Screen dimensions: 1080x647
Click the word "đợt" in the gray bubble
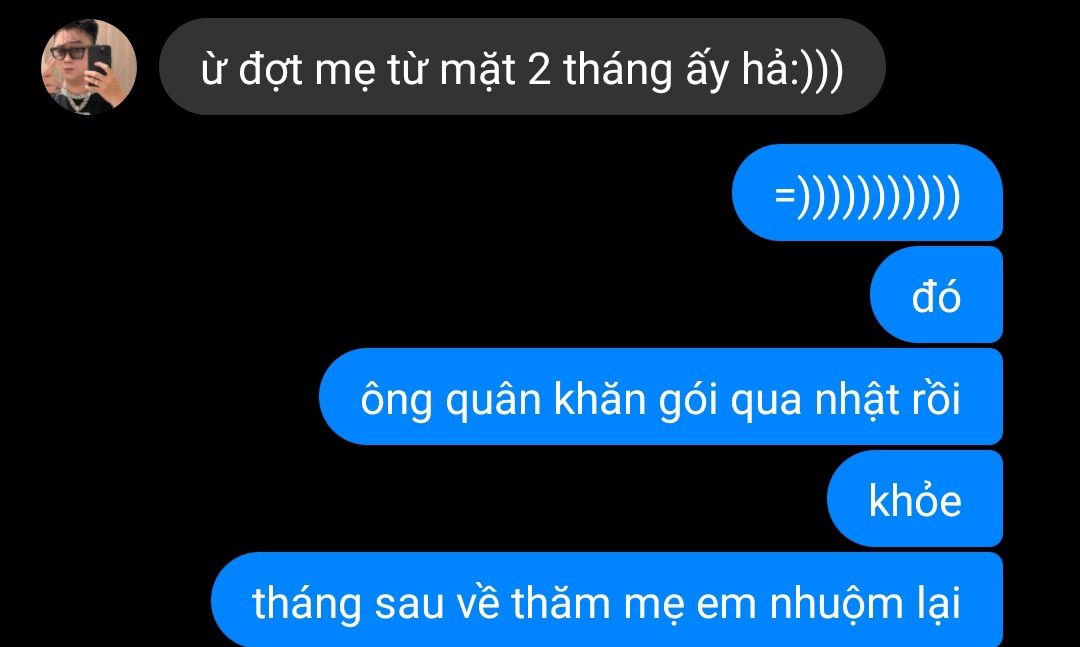coord(270,71)
